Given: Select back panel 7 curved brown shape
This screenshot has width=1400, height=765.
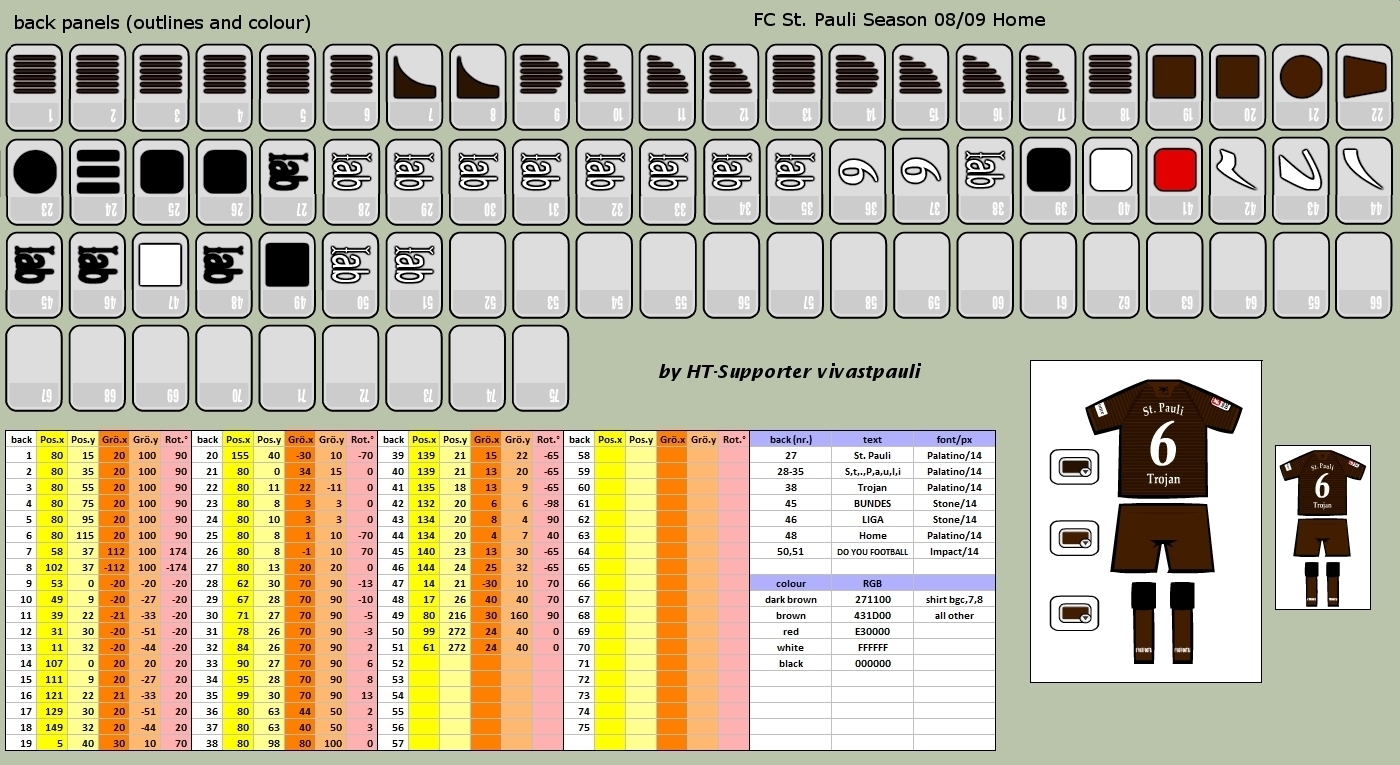Looking at the screenshot, I should (414, 87).
